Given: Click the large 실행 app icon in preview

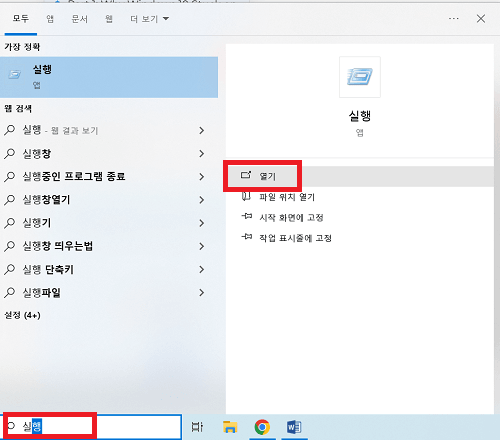Looking at the screenshot, I should coord(360,77).
